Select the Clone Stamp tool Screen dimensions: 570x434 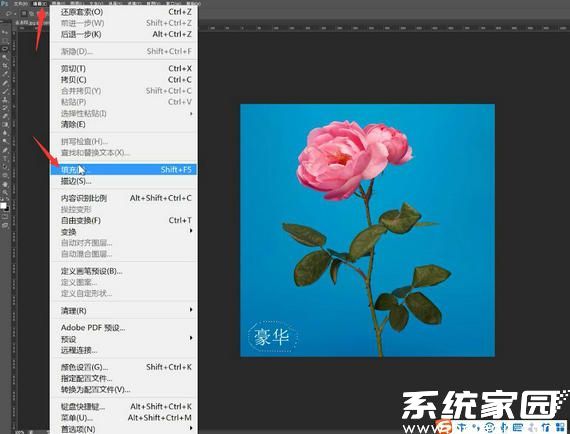(x=5, y=99)
